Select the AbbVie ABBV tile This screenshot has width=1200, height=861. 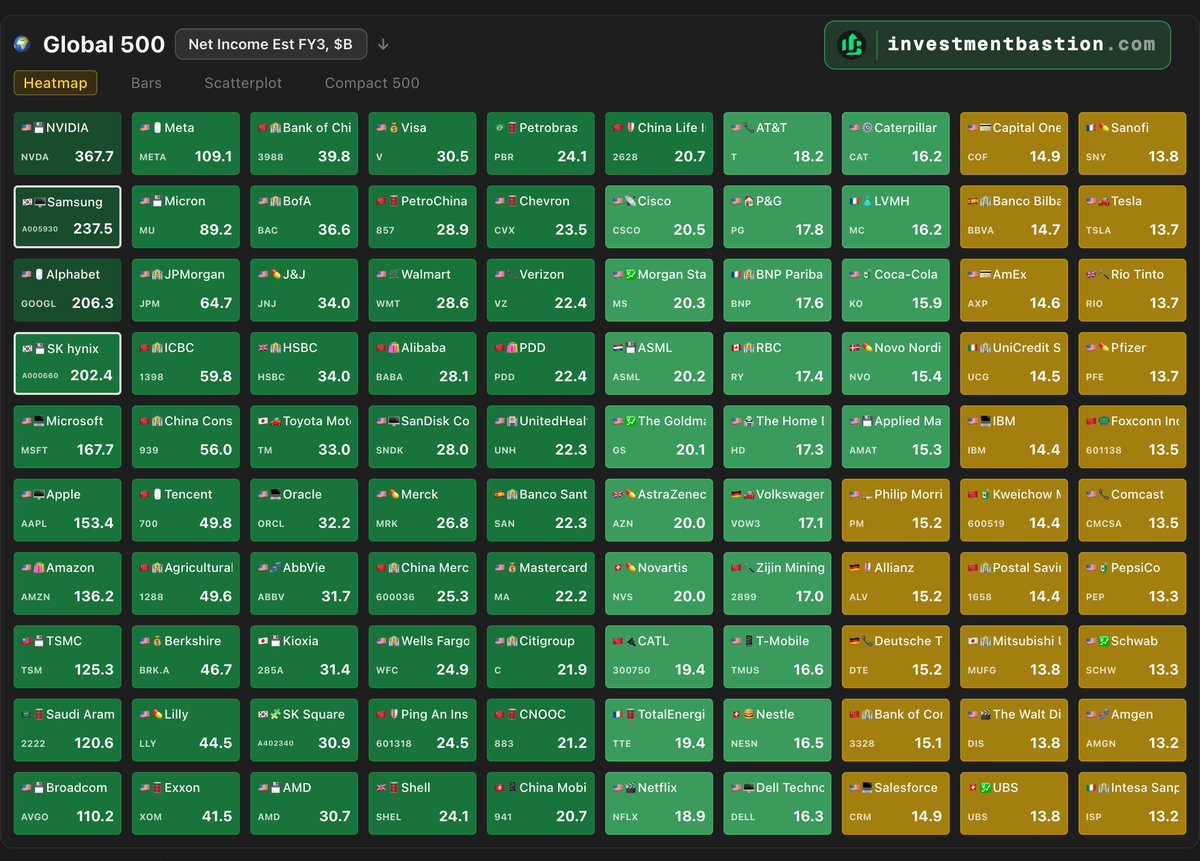304,583
